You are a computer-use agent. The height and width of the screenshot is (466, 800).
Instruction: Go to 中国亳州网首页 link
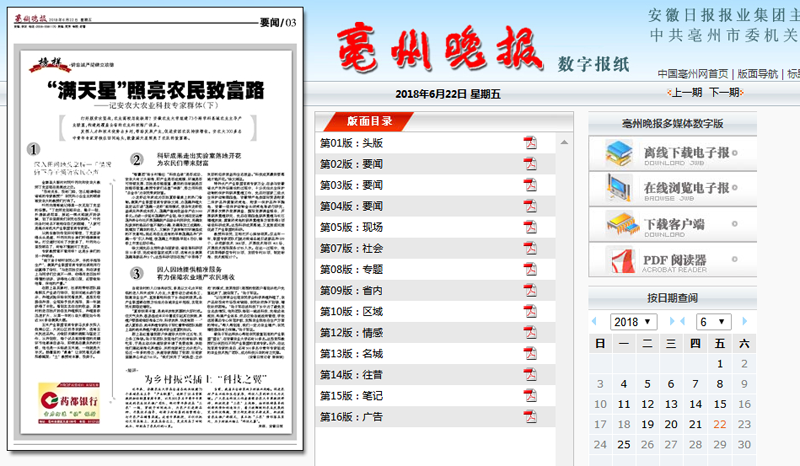(694, 73)
